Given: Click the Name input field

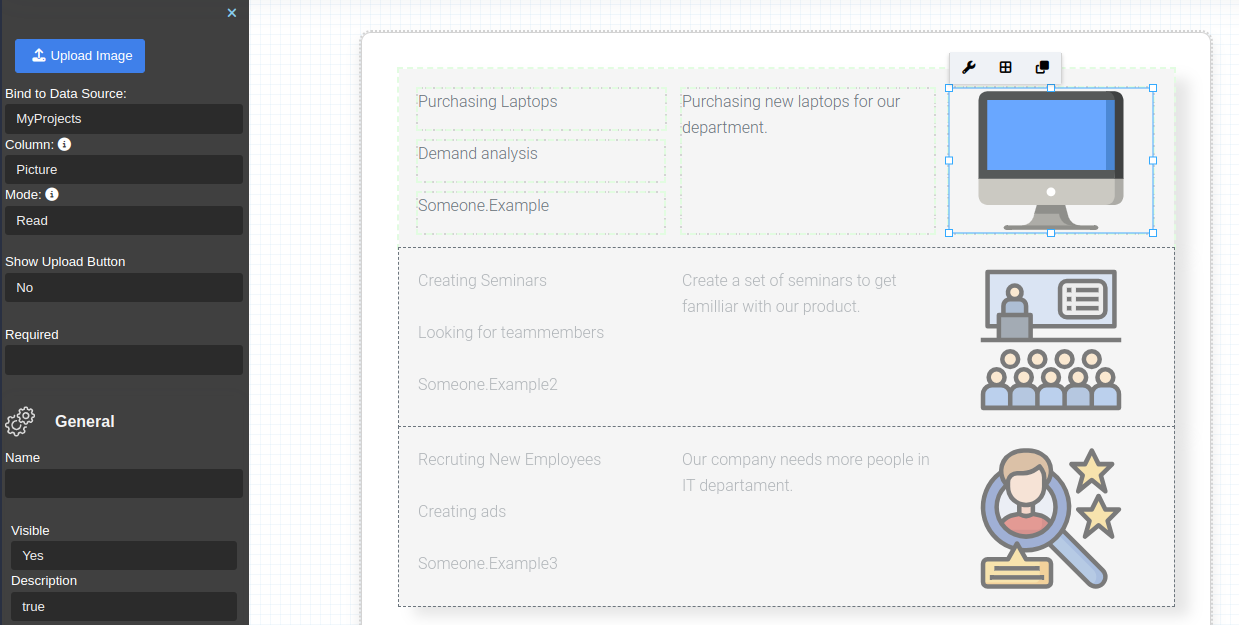Looking at the screenshot, I should pyautogui.click(x=124, y=484).
